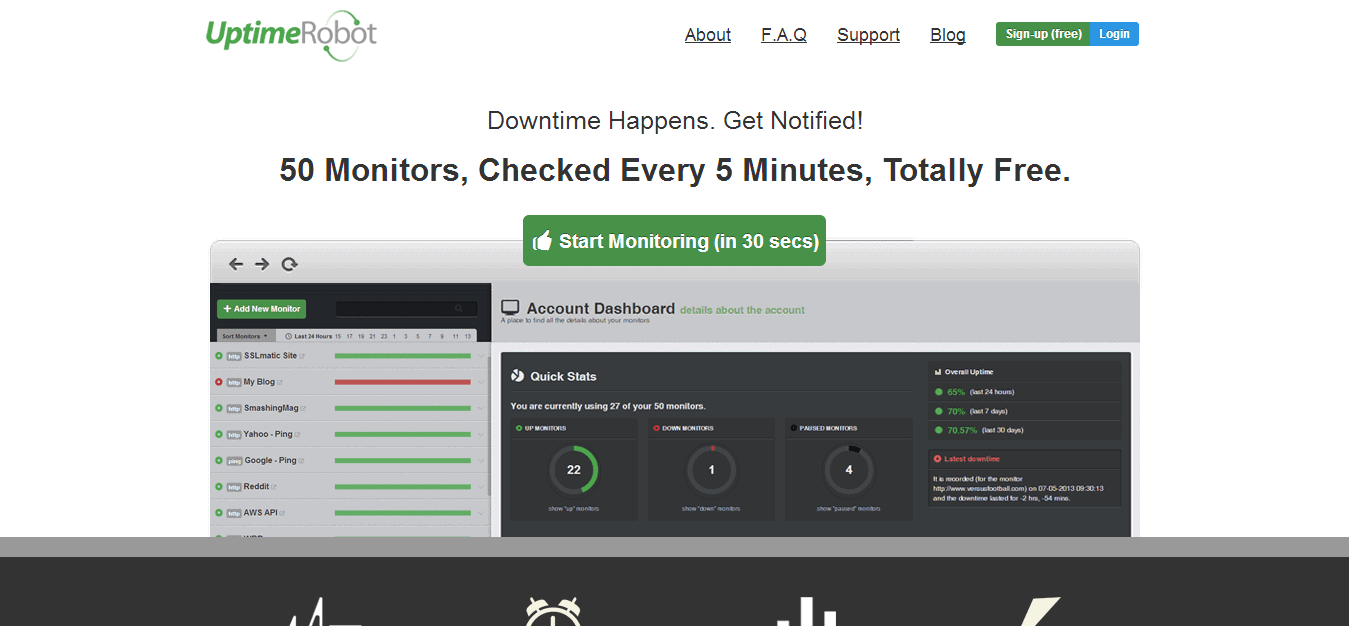This screenshot has height=626, width=1349.
Task: Expand the Yahoo - Ping row chevron
Action: pyautogui.click(x=481, y=434)
